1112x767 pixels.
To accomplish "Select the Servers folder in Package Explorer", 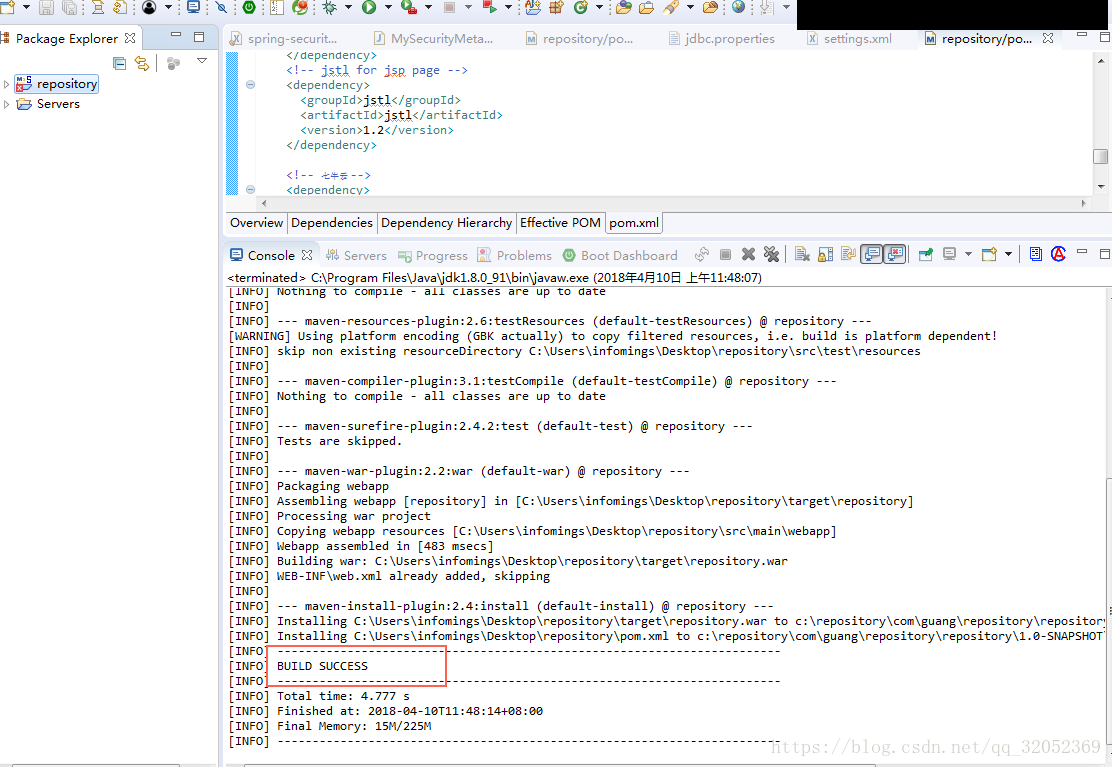I will (x=48, y=104).
